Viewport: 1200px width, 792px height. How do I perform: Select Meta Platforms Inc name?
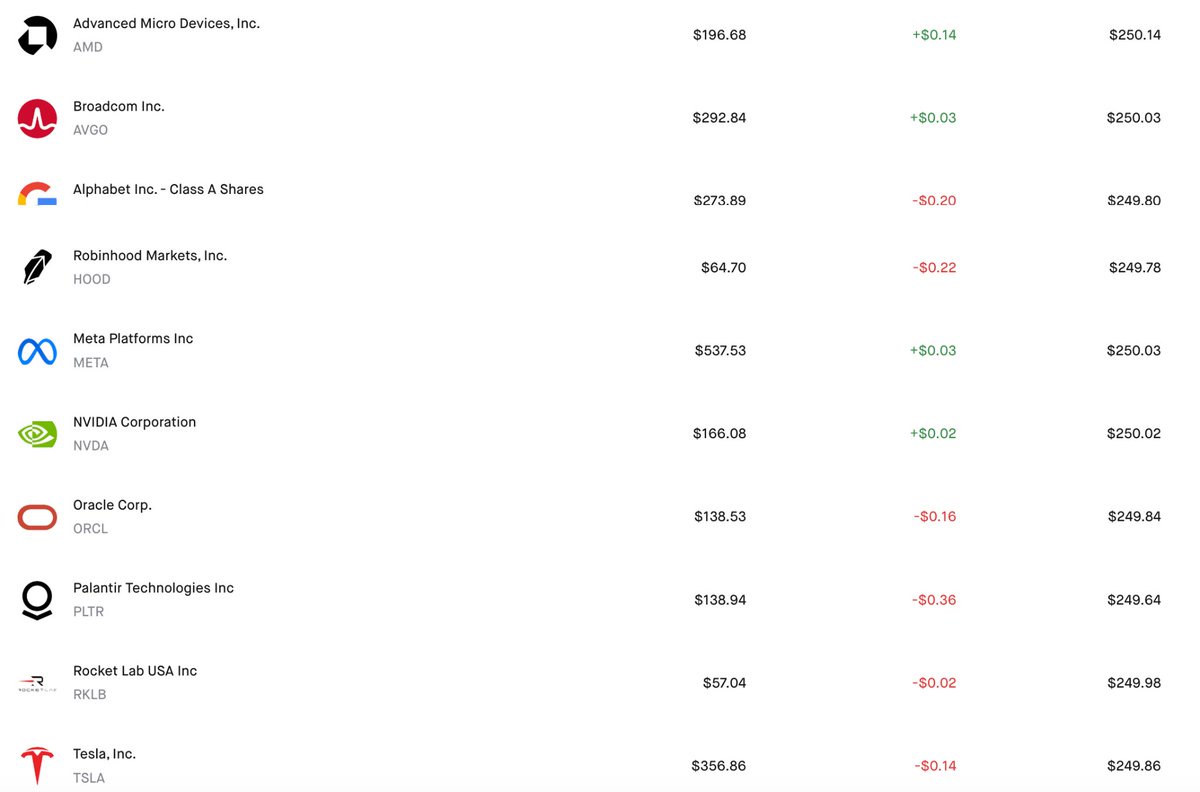[x=133, y=339]
